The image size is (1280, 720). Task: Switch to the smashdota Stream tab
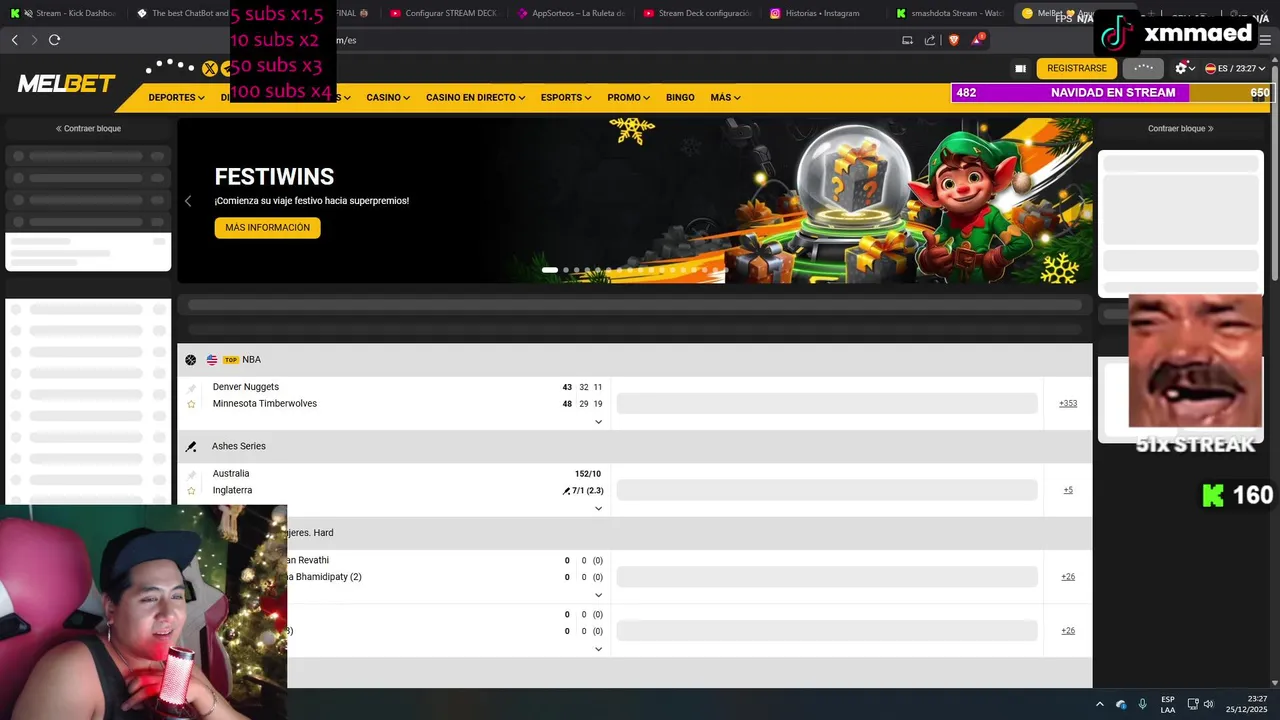click(951, 13)
